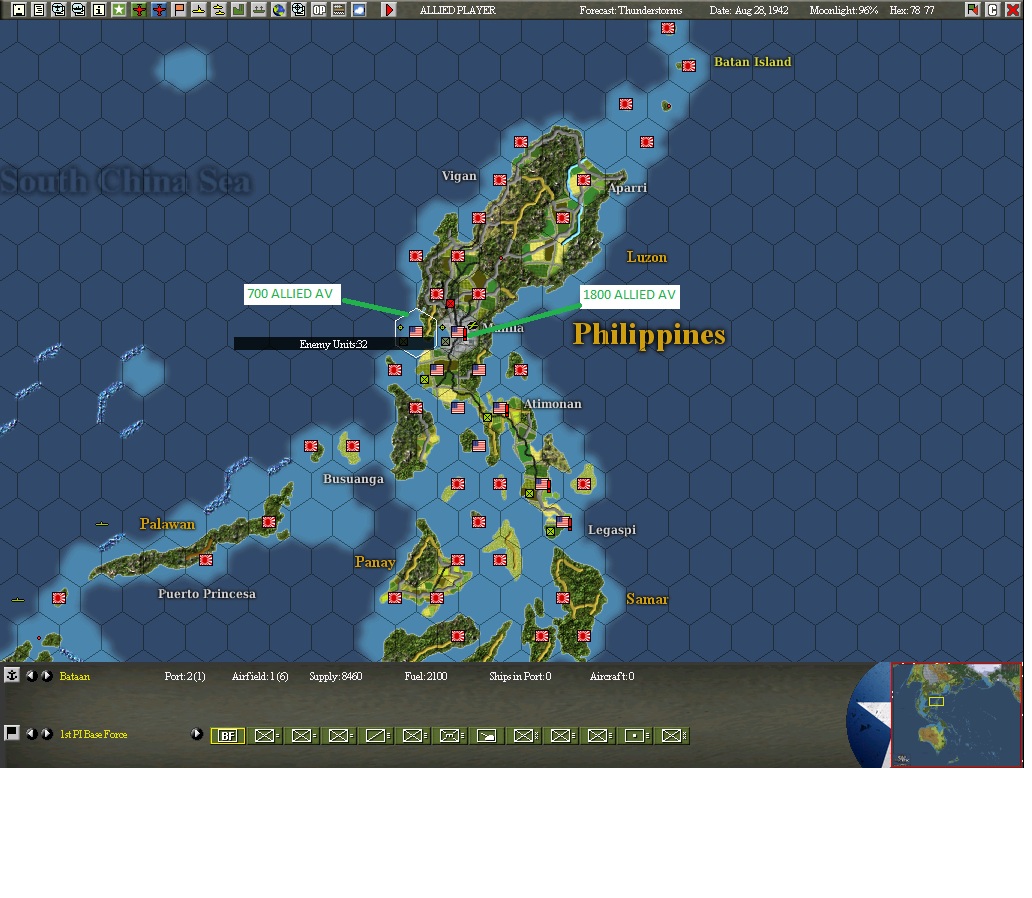Viewport: 1032px width, 898px height.
Task: Click the 'Forecast: Thunderstorms' text
Action: click(631, 11)
